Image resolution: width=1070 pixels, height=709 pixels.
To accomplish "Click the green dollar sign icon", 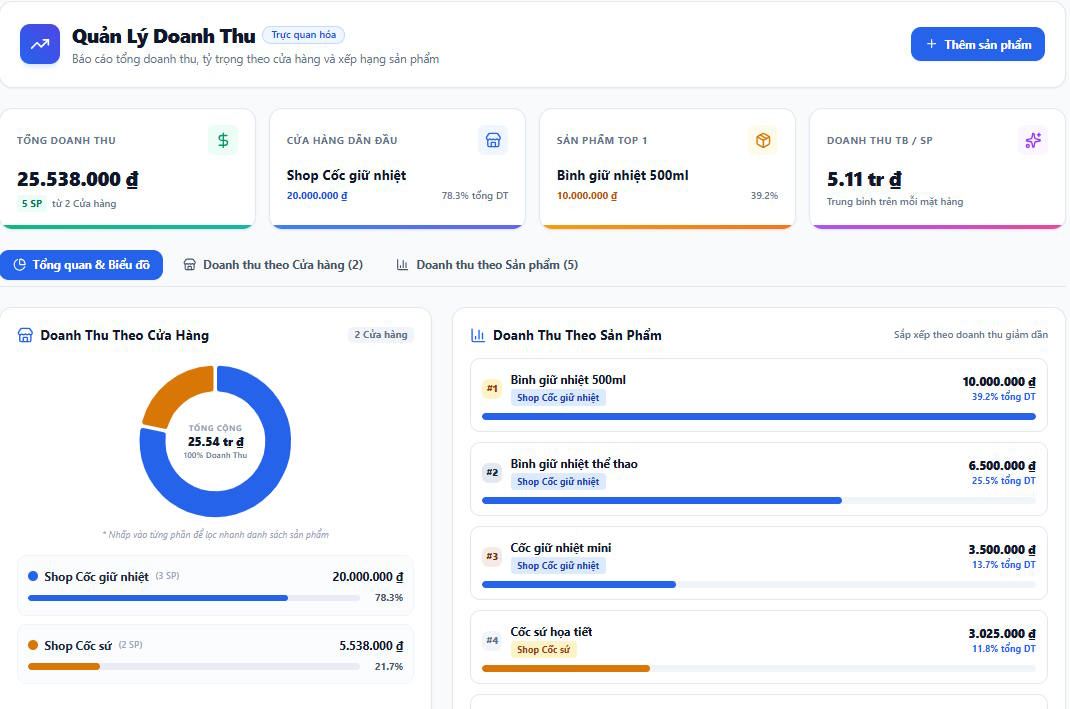I will (223, 141).
